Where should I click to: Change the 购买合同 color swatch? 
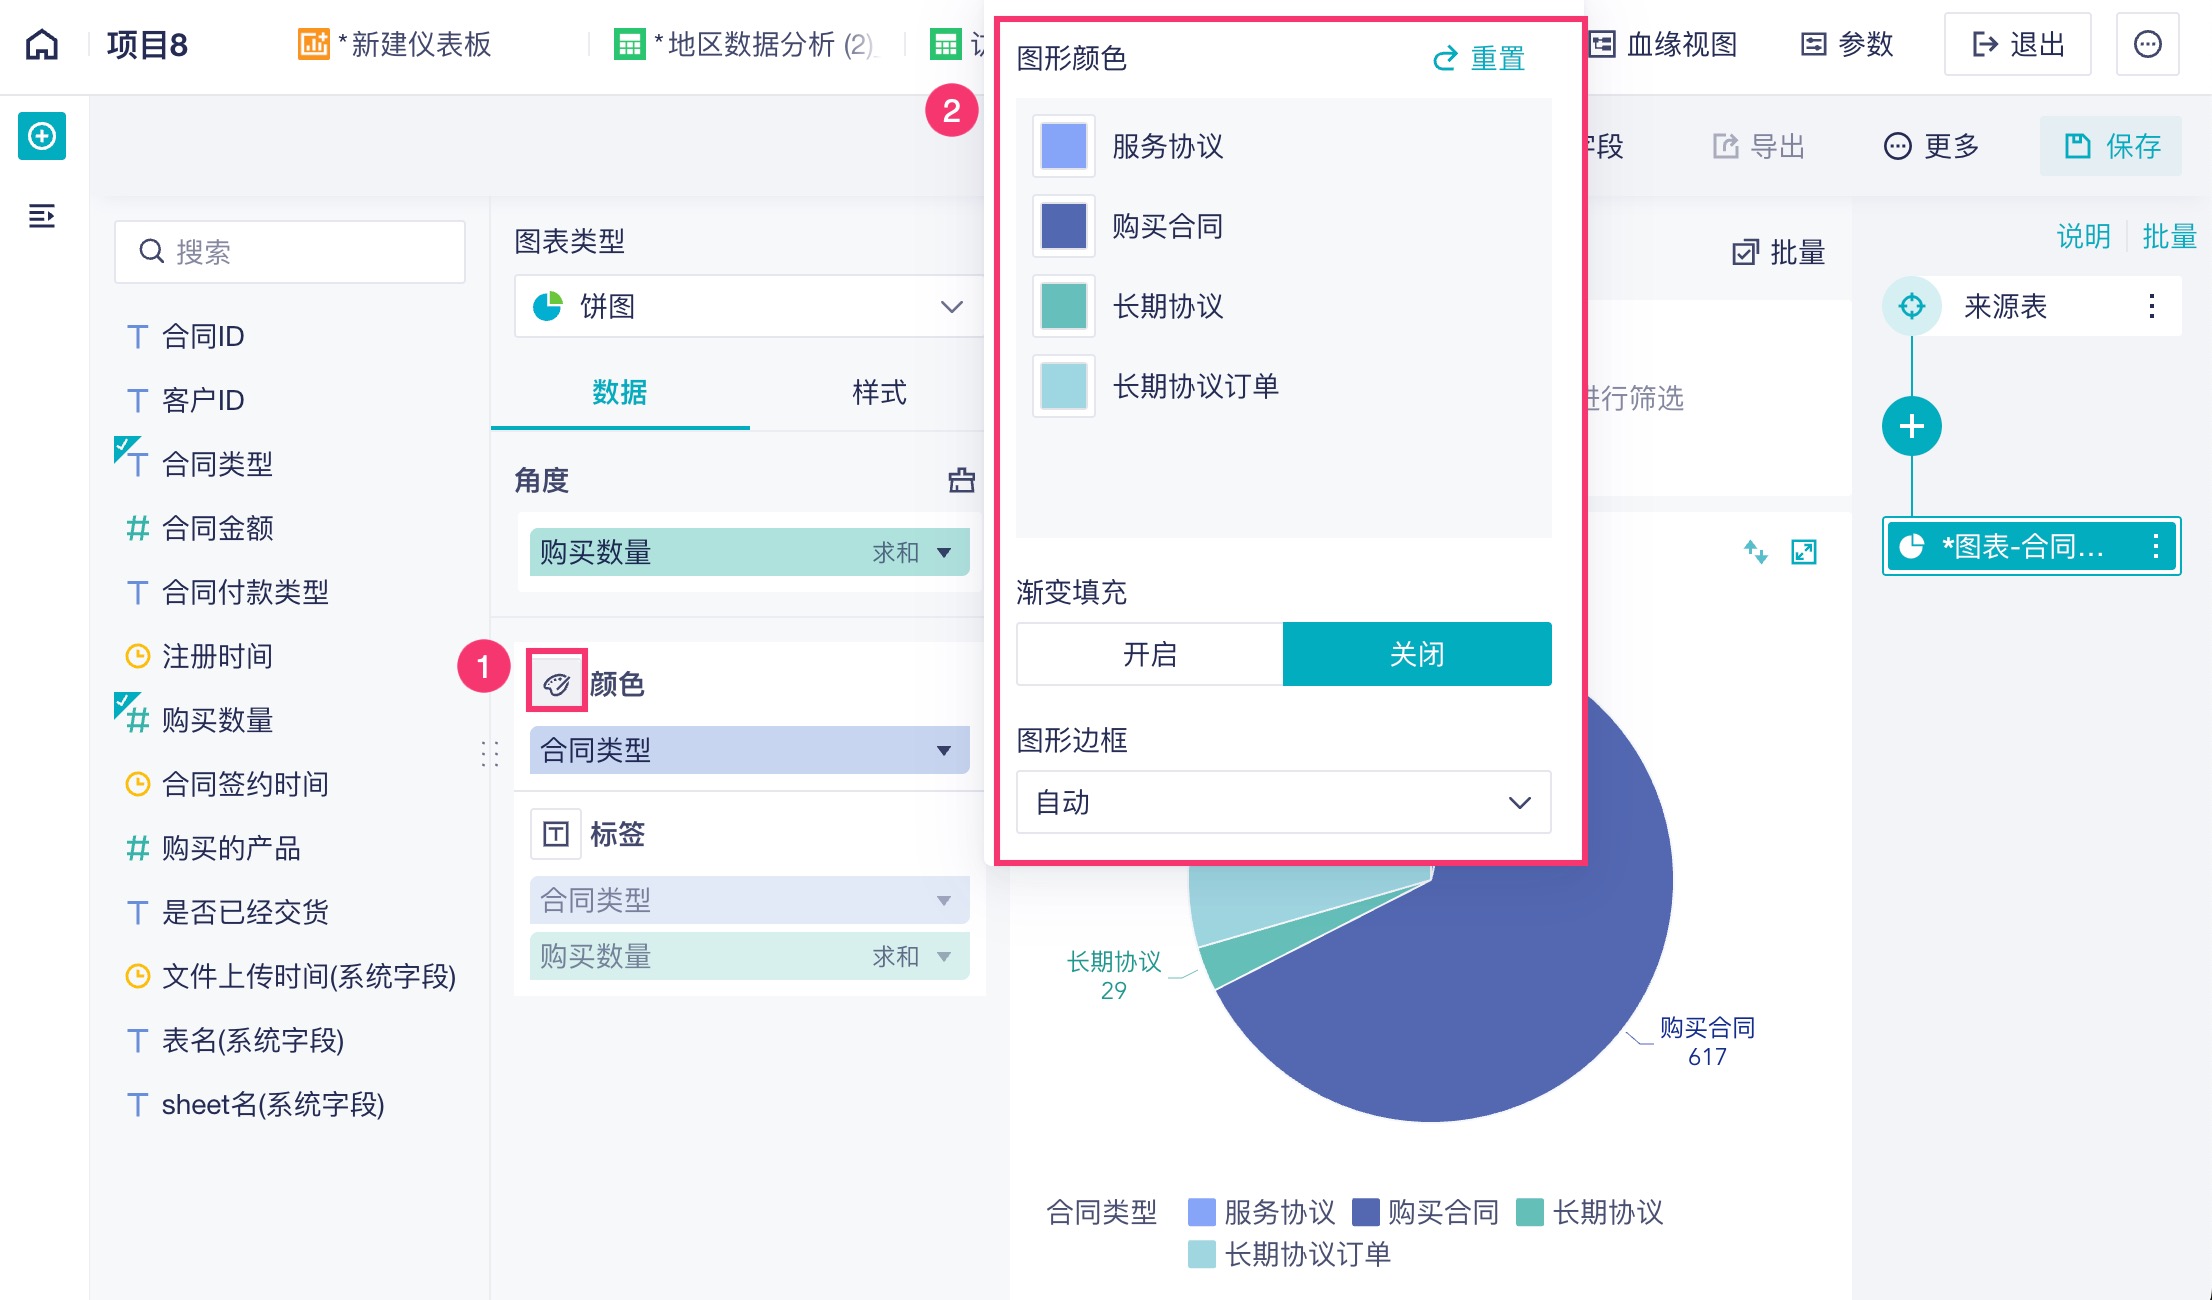tap(1063, 226)
